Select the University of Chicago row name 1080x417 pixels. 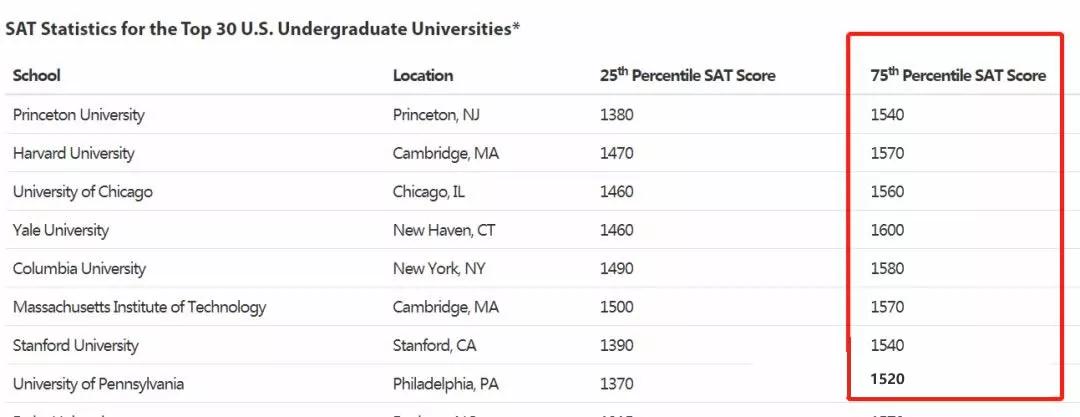[83, 192]
